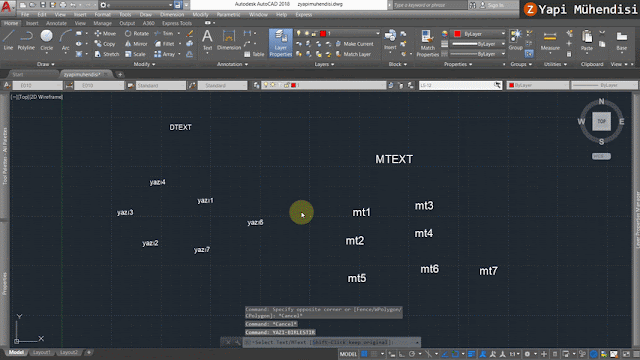Open the Dimension menu
This screenshot has height=360, width=640.
coord(172,14)
